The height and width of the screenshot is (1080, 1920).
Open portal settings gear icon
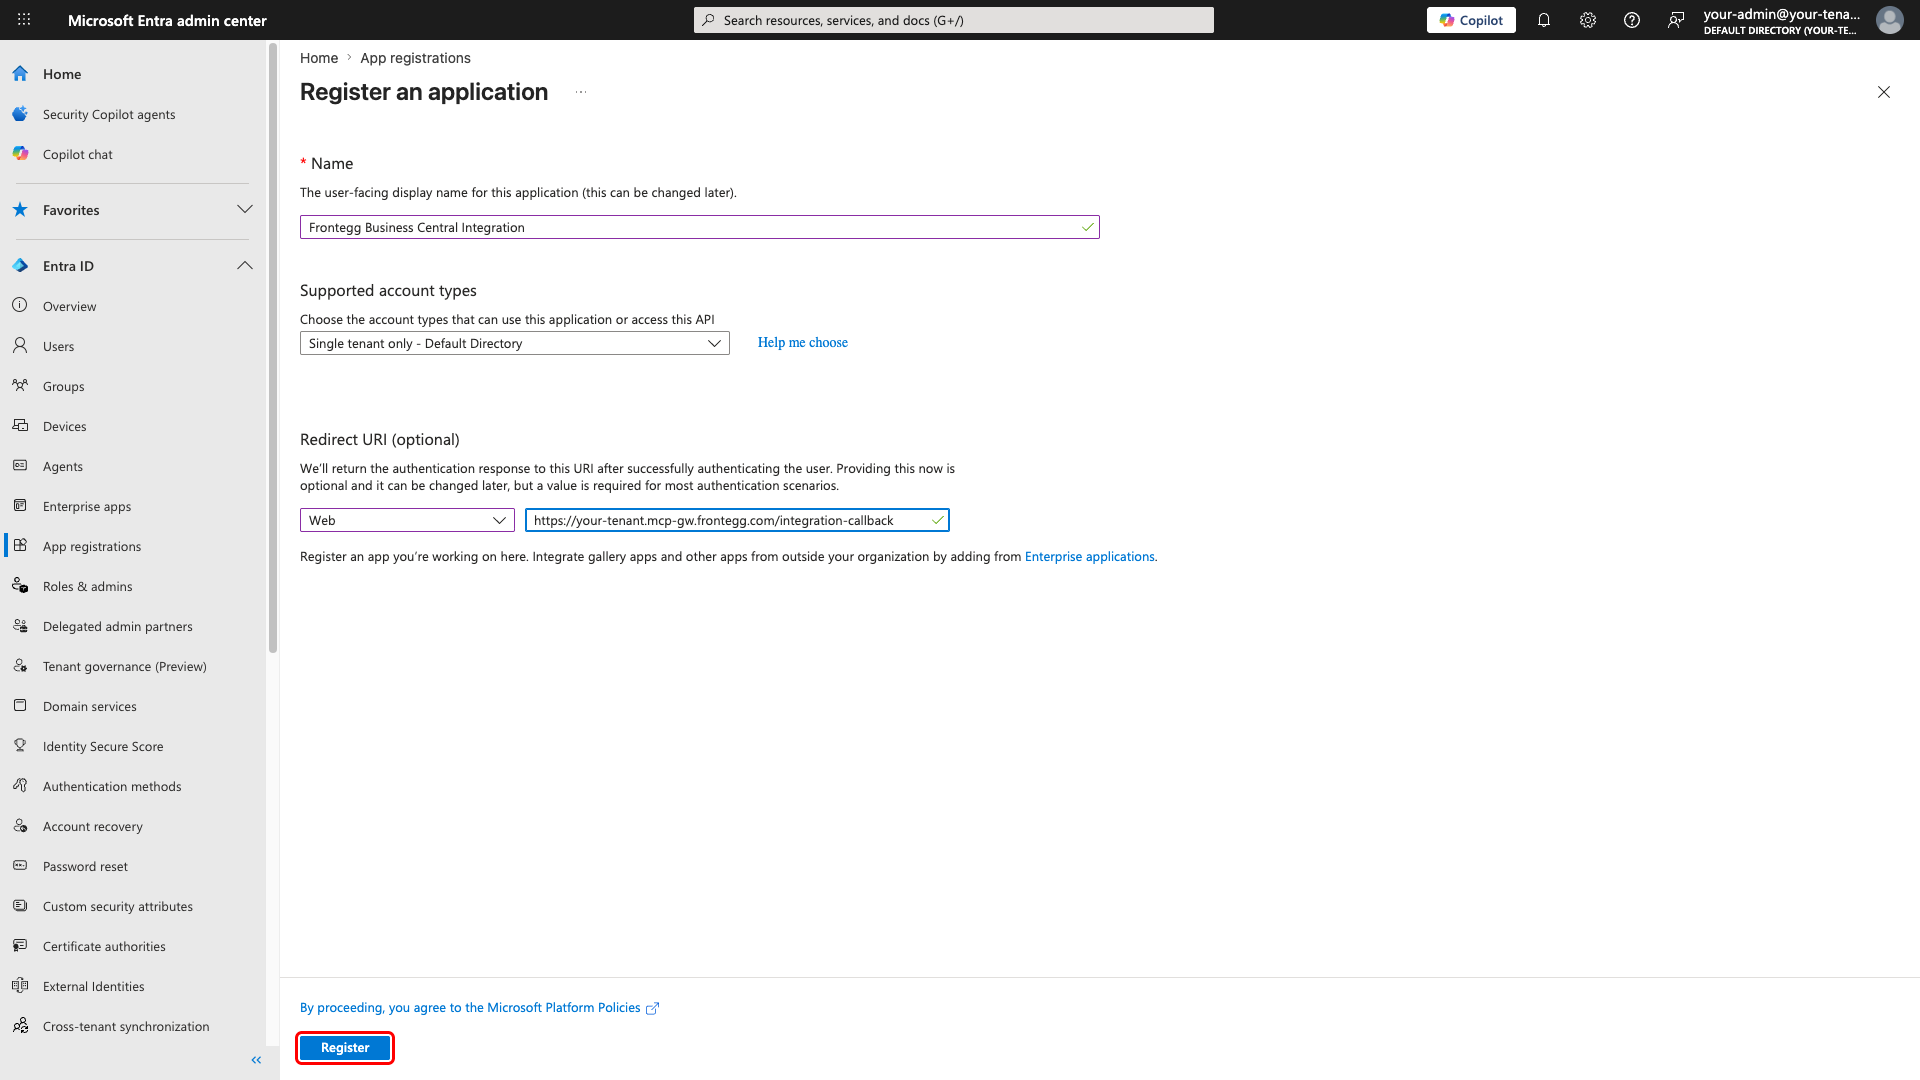[x=1588, y=20]
